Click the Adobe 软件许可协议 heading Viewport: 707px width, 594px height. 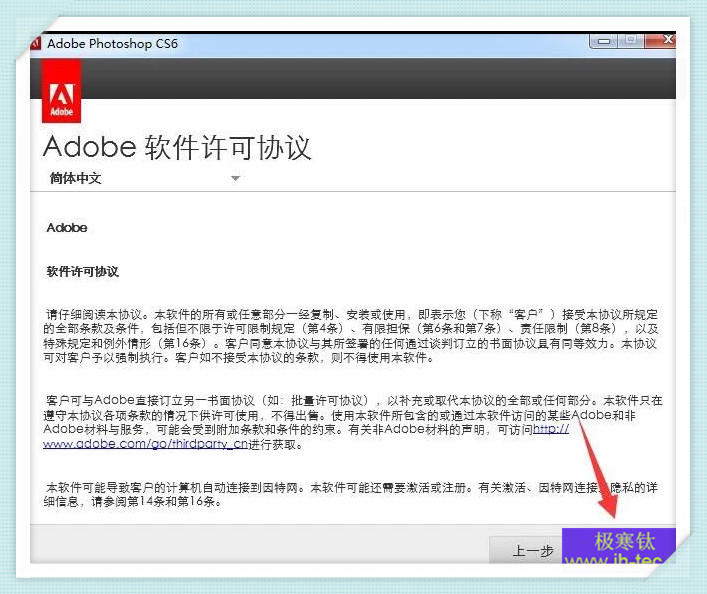tap(177, 147)
